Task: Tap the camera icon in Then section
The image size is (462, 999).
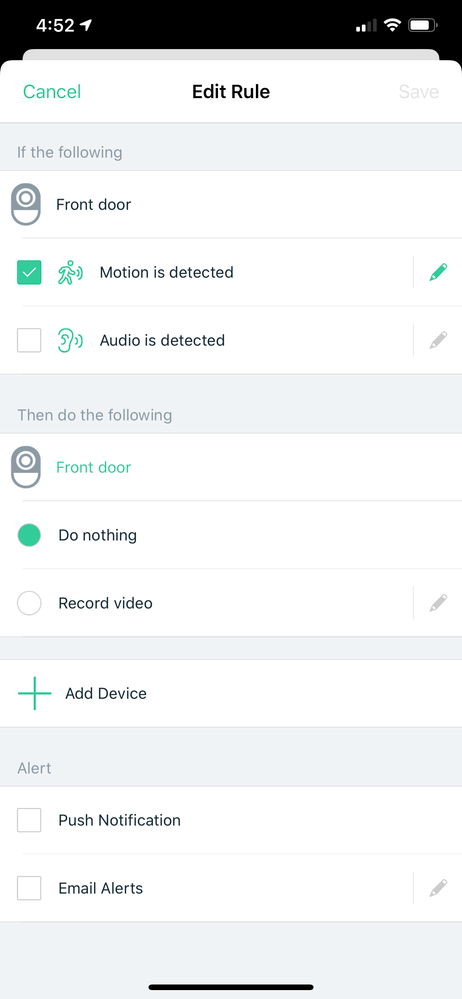Action: tap(26, 467)
